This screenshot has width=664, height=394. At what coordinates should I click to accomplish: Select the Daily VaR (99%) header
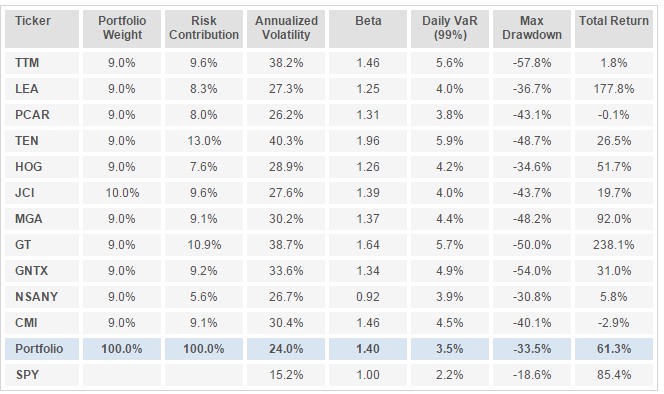[x=450, y=29]
